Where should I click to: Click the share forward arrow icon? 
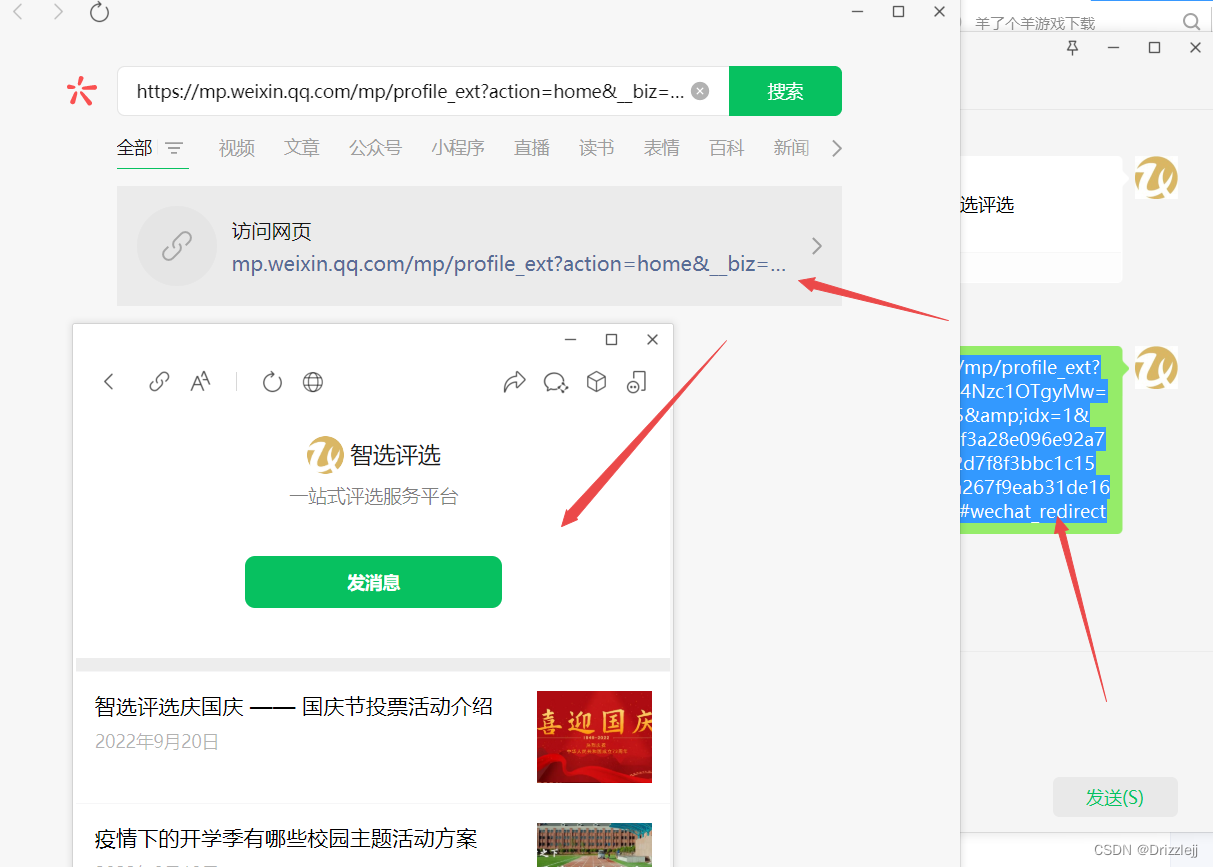pos(515,382)
